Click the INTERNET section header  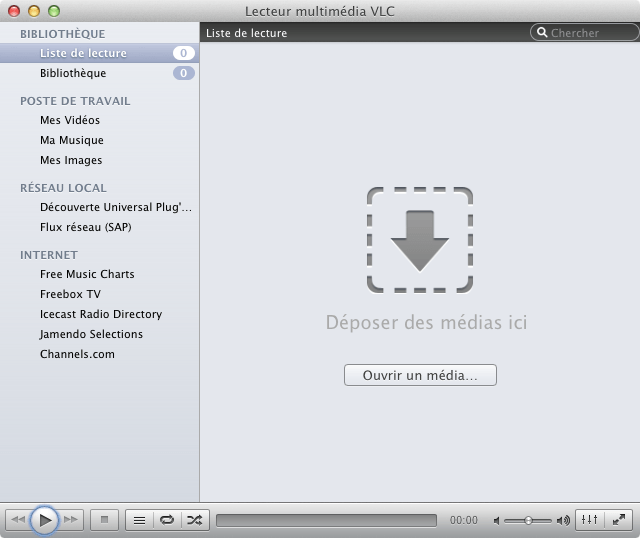[49, 255]
